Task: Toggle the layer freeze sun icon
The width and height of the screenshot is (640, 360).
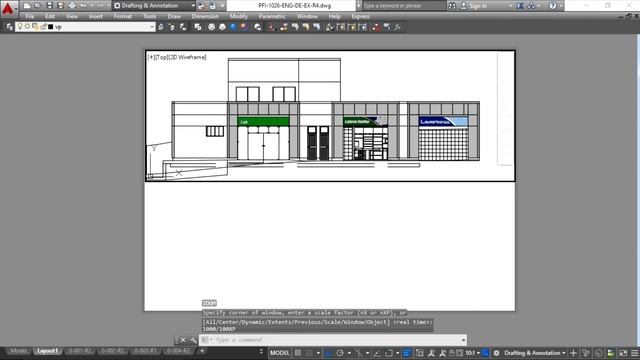Action: (x=27, y=27)
